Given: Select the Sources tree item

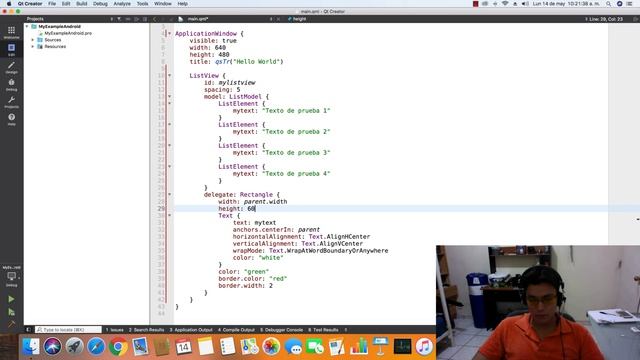Looking at the screenshot, I should coord(53,40).
